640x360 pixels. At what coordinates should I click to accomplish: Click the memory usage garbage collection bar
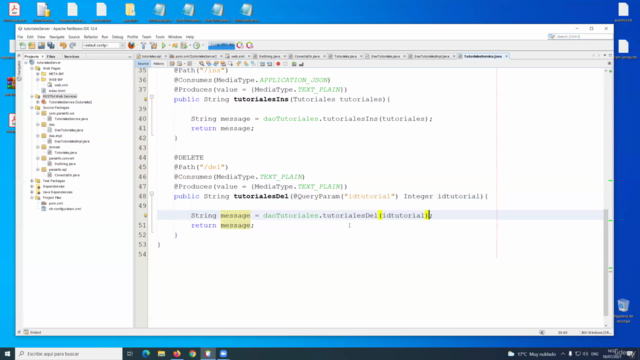[221, 45]
